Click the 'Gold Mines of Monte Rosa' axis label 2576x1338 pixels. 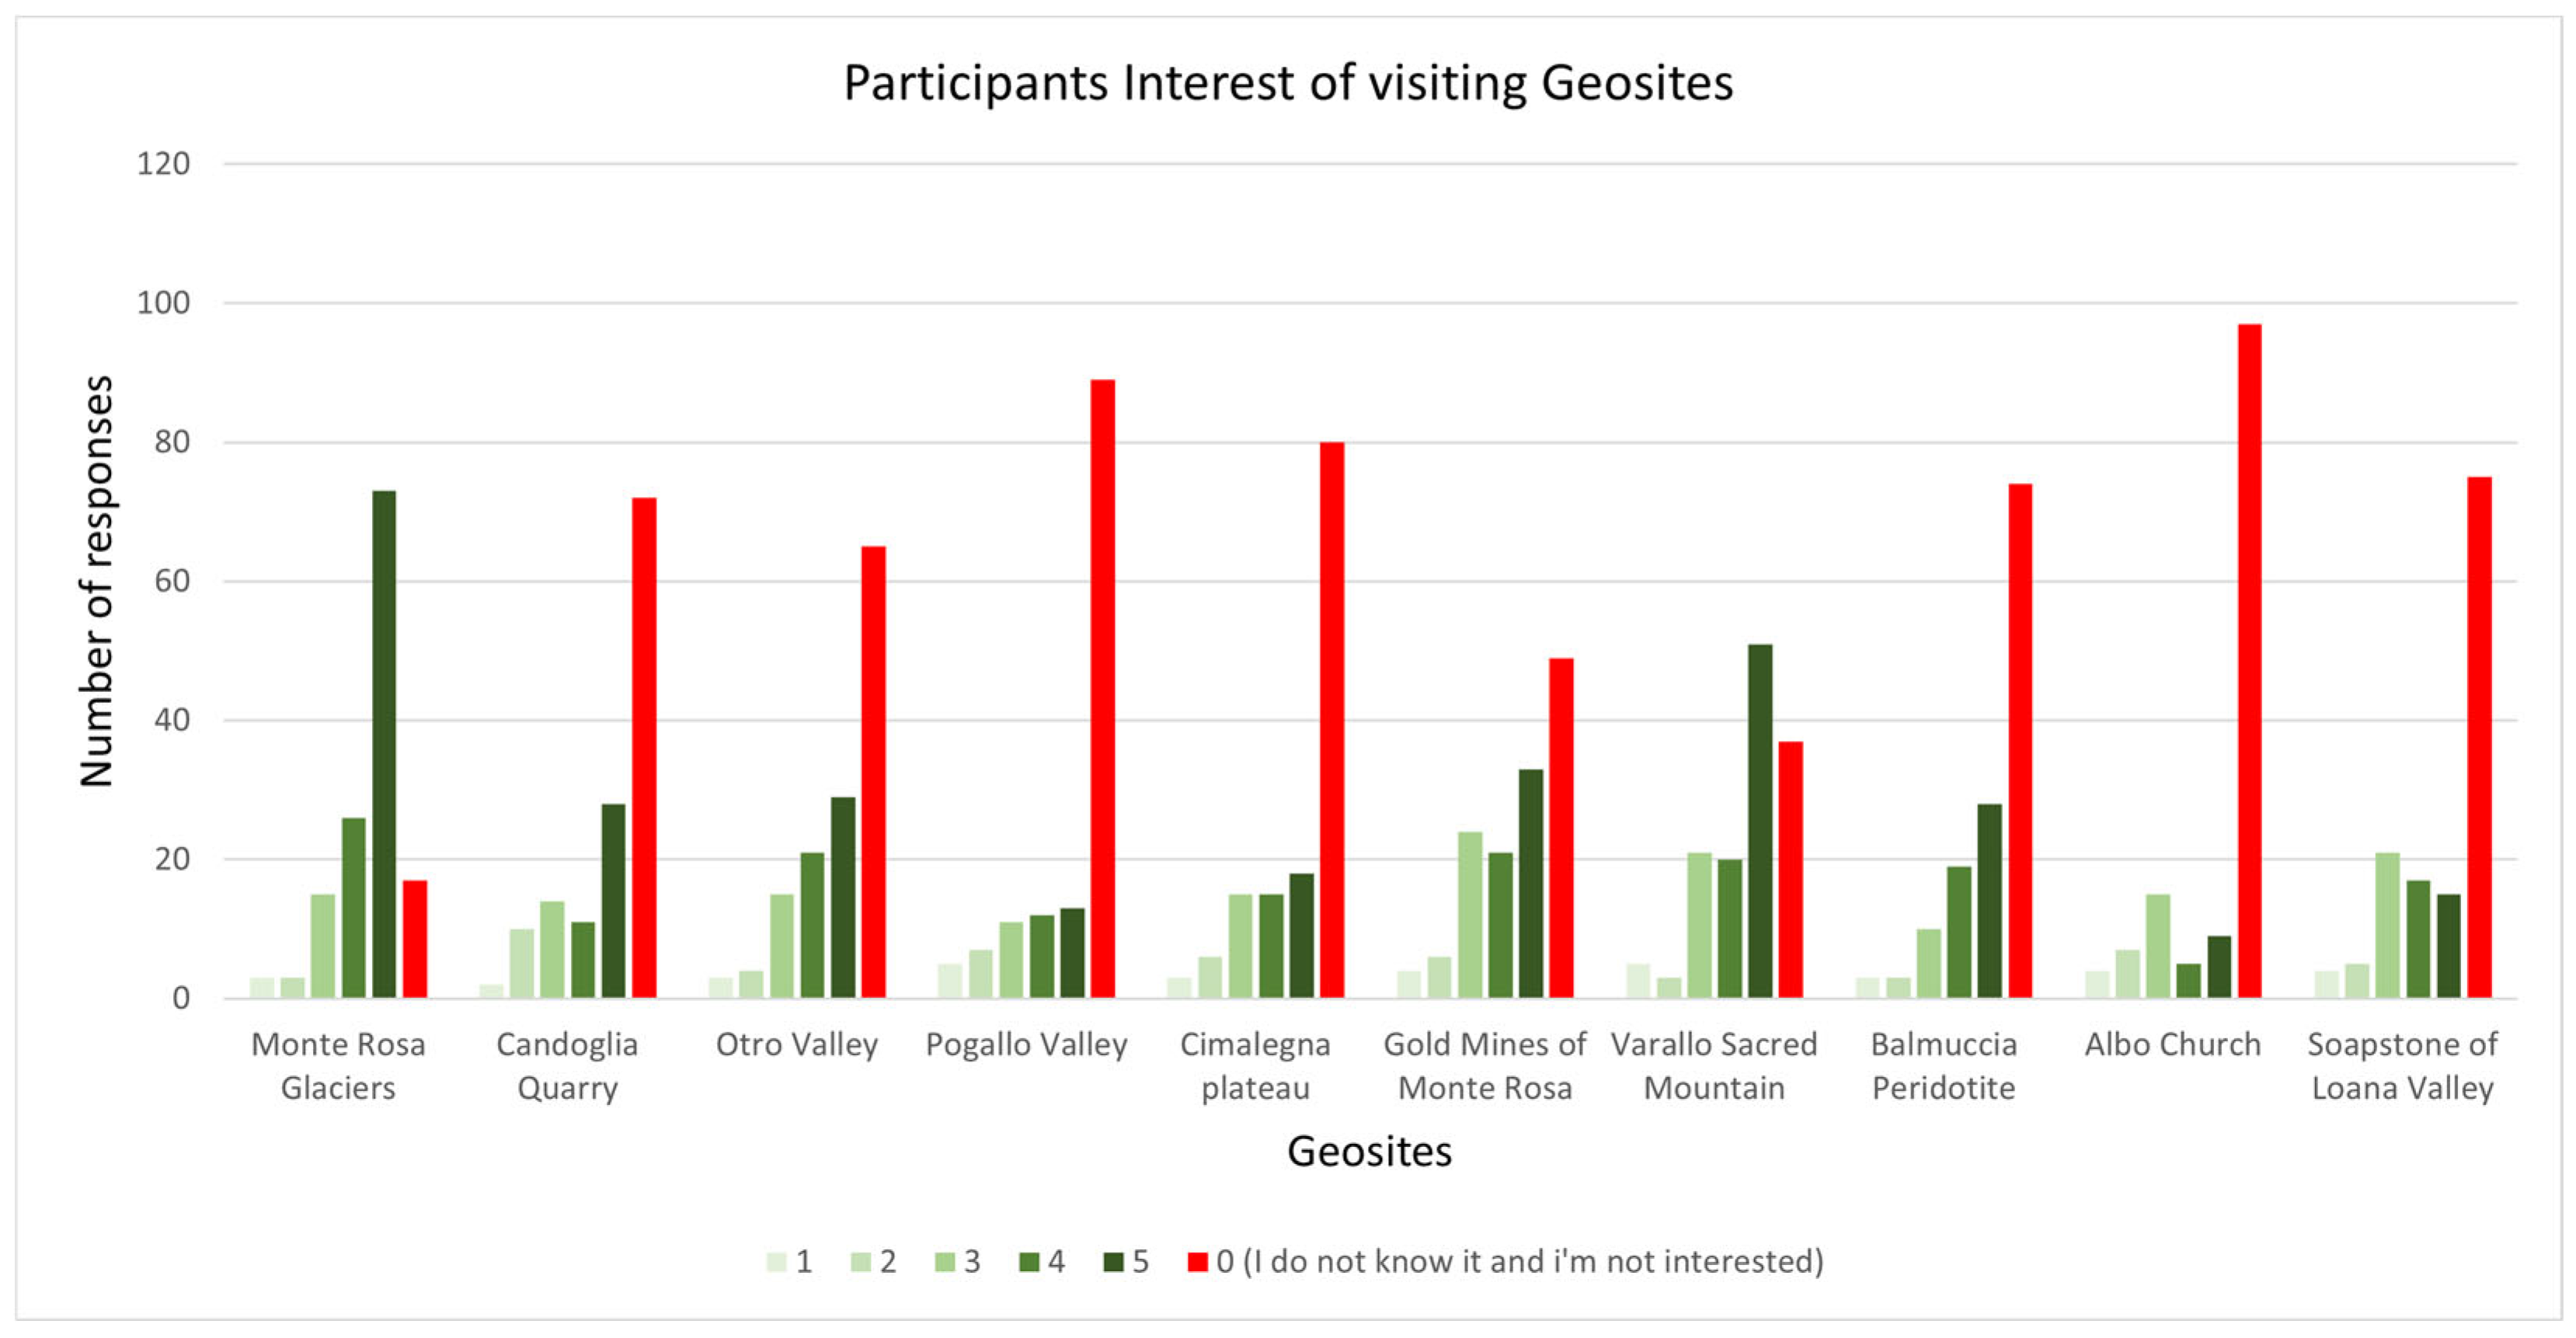tap(1485, 1066)
